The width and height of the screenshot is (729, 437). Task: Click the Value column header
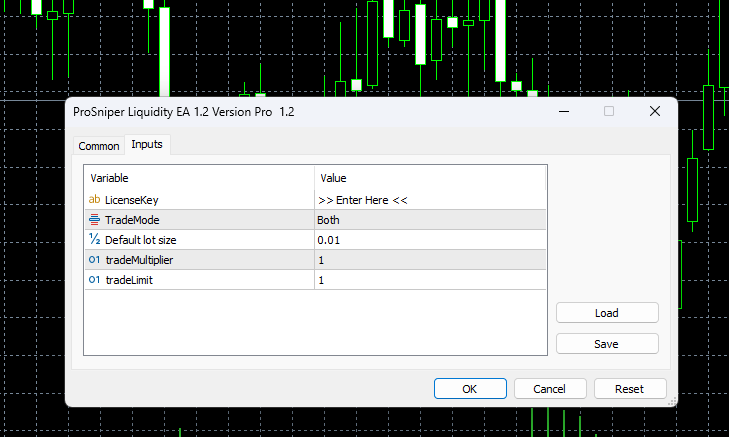(x=430, y=178)
